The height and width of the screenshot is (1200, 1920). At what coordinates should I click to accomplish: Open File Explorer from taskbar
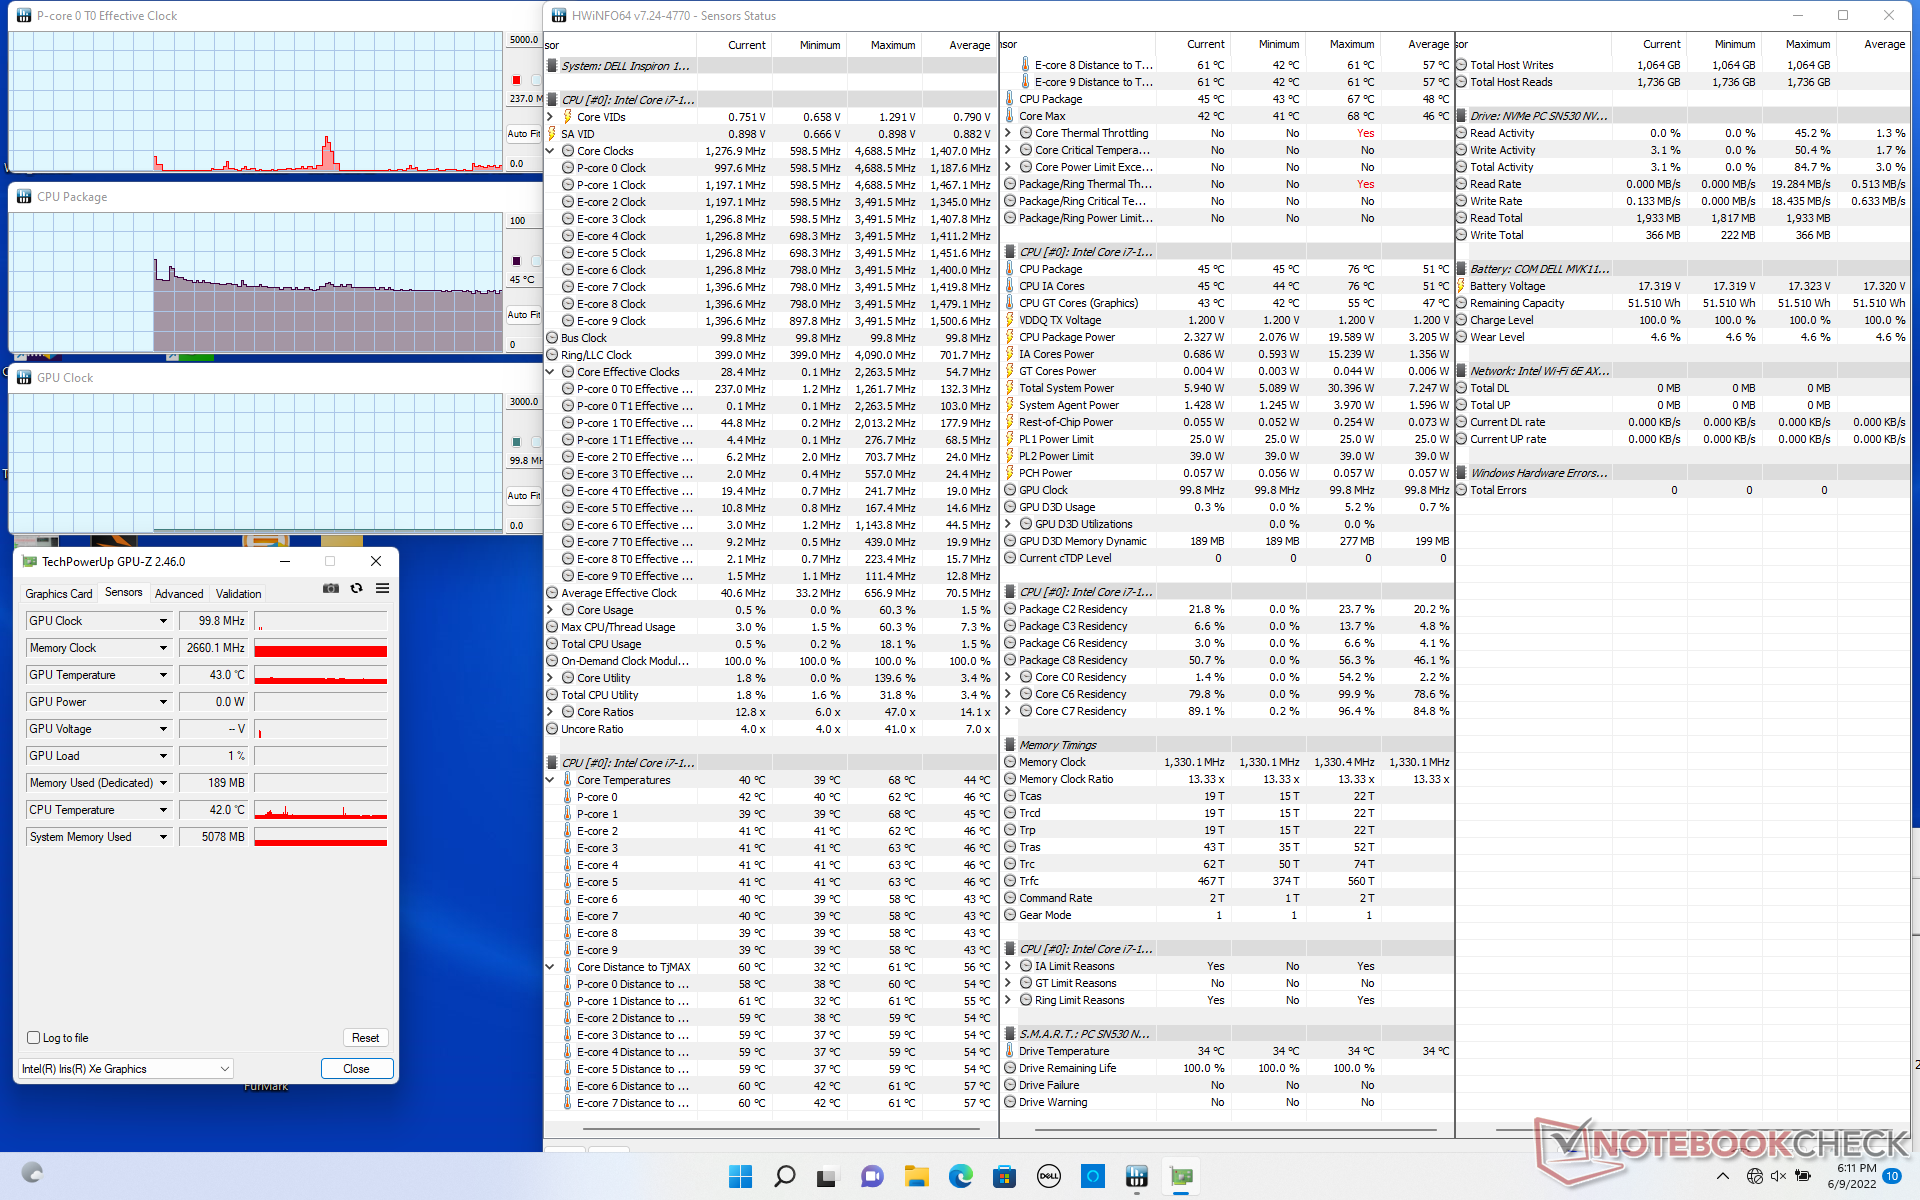click(917, 1177)
